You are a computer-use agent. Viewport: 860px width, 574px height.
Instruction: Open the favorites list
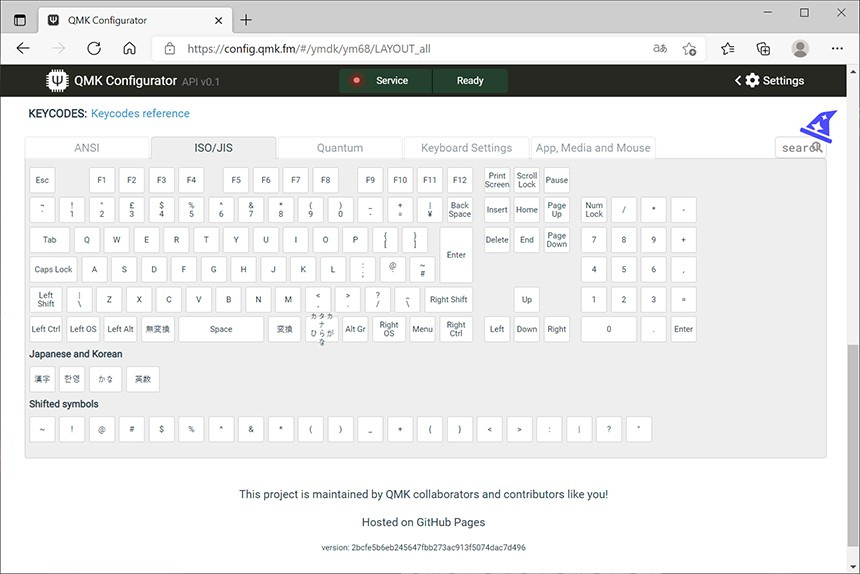tap(728, 48)
